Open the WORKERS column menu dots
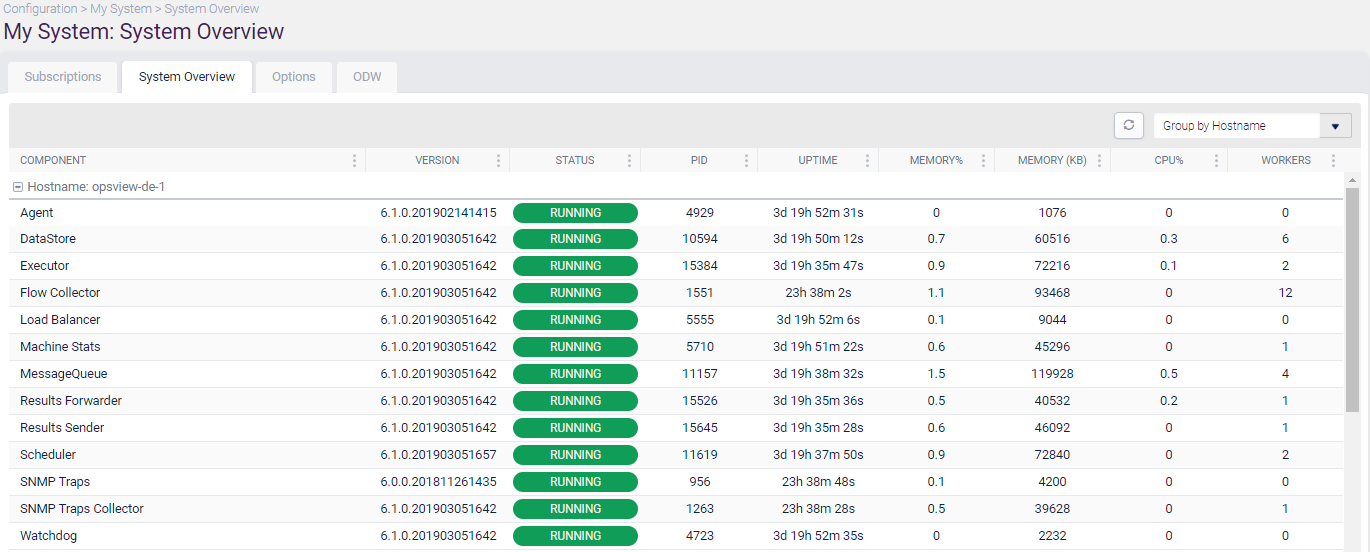Screen dimensions: 1370x552 tap(1333, 160)
